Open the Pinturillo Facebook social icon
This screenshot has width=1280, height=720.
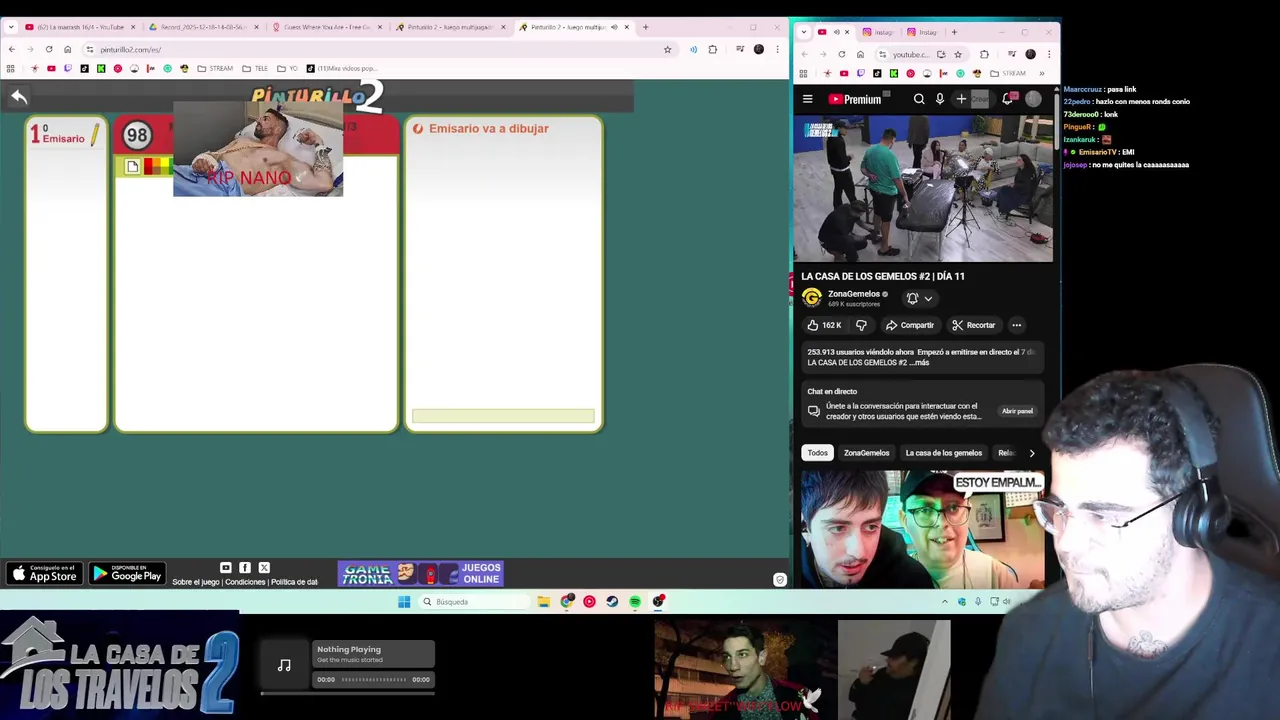coord(245,568)
